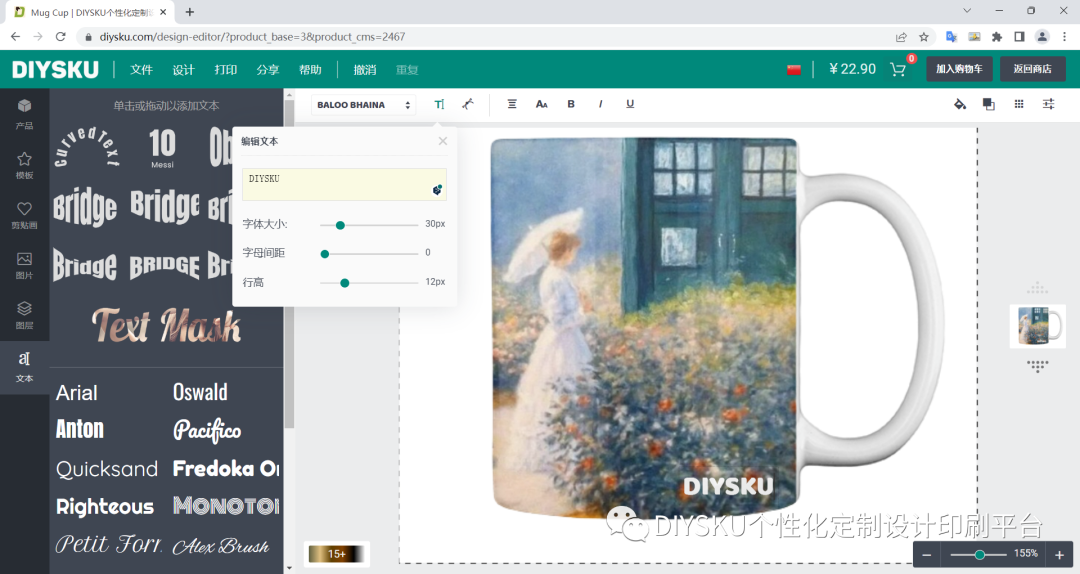Image resolution: width=1080 pixels, height=574 pixels.
Task: Open the 模板 (Templates) sidebar panel
Action: pyautogui.click(x=24, y=165)
